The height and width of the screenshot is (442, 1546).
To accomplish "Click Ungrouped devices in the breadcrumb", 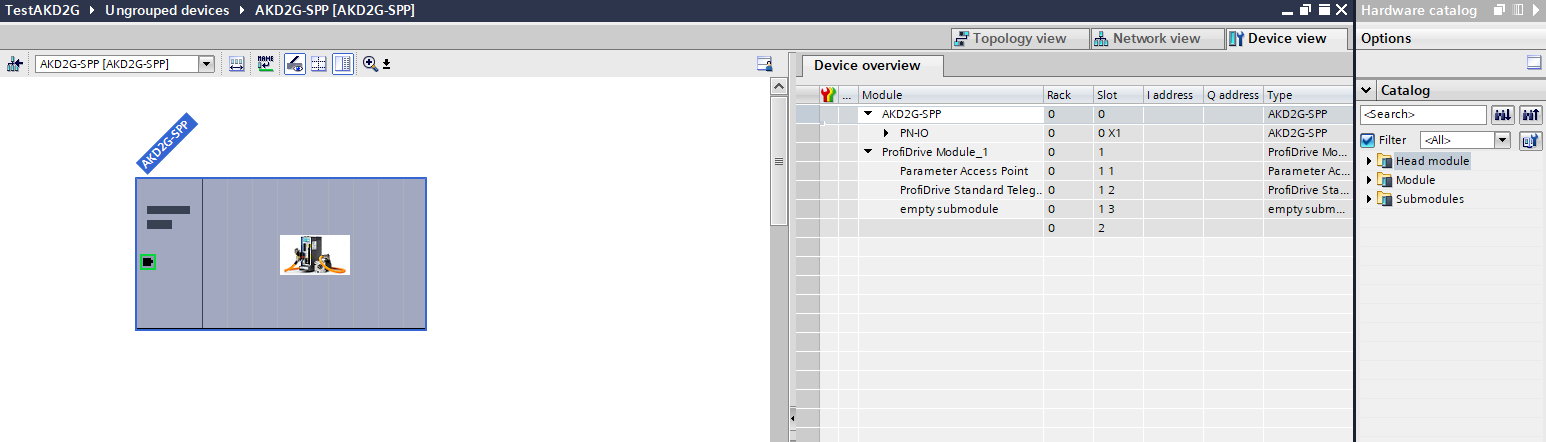I will pyautogui.click(x=166, y=10).
